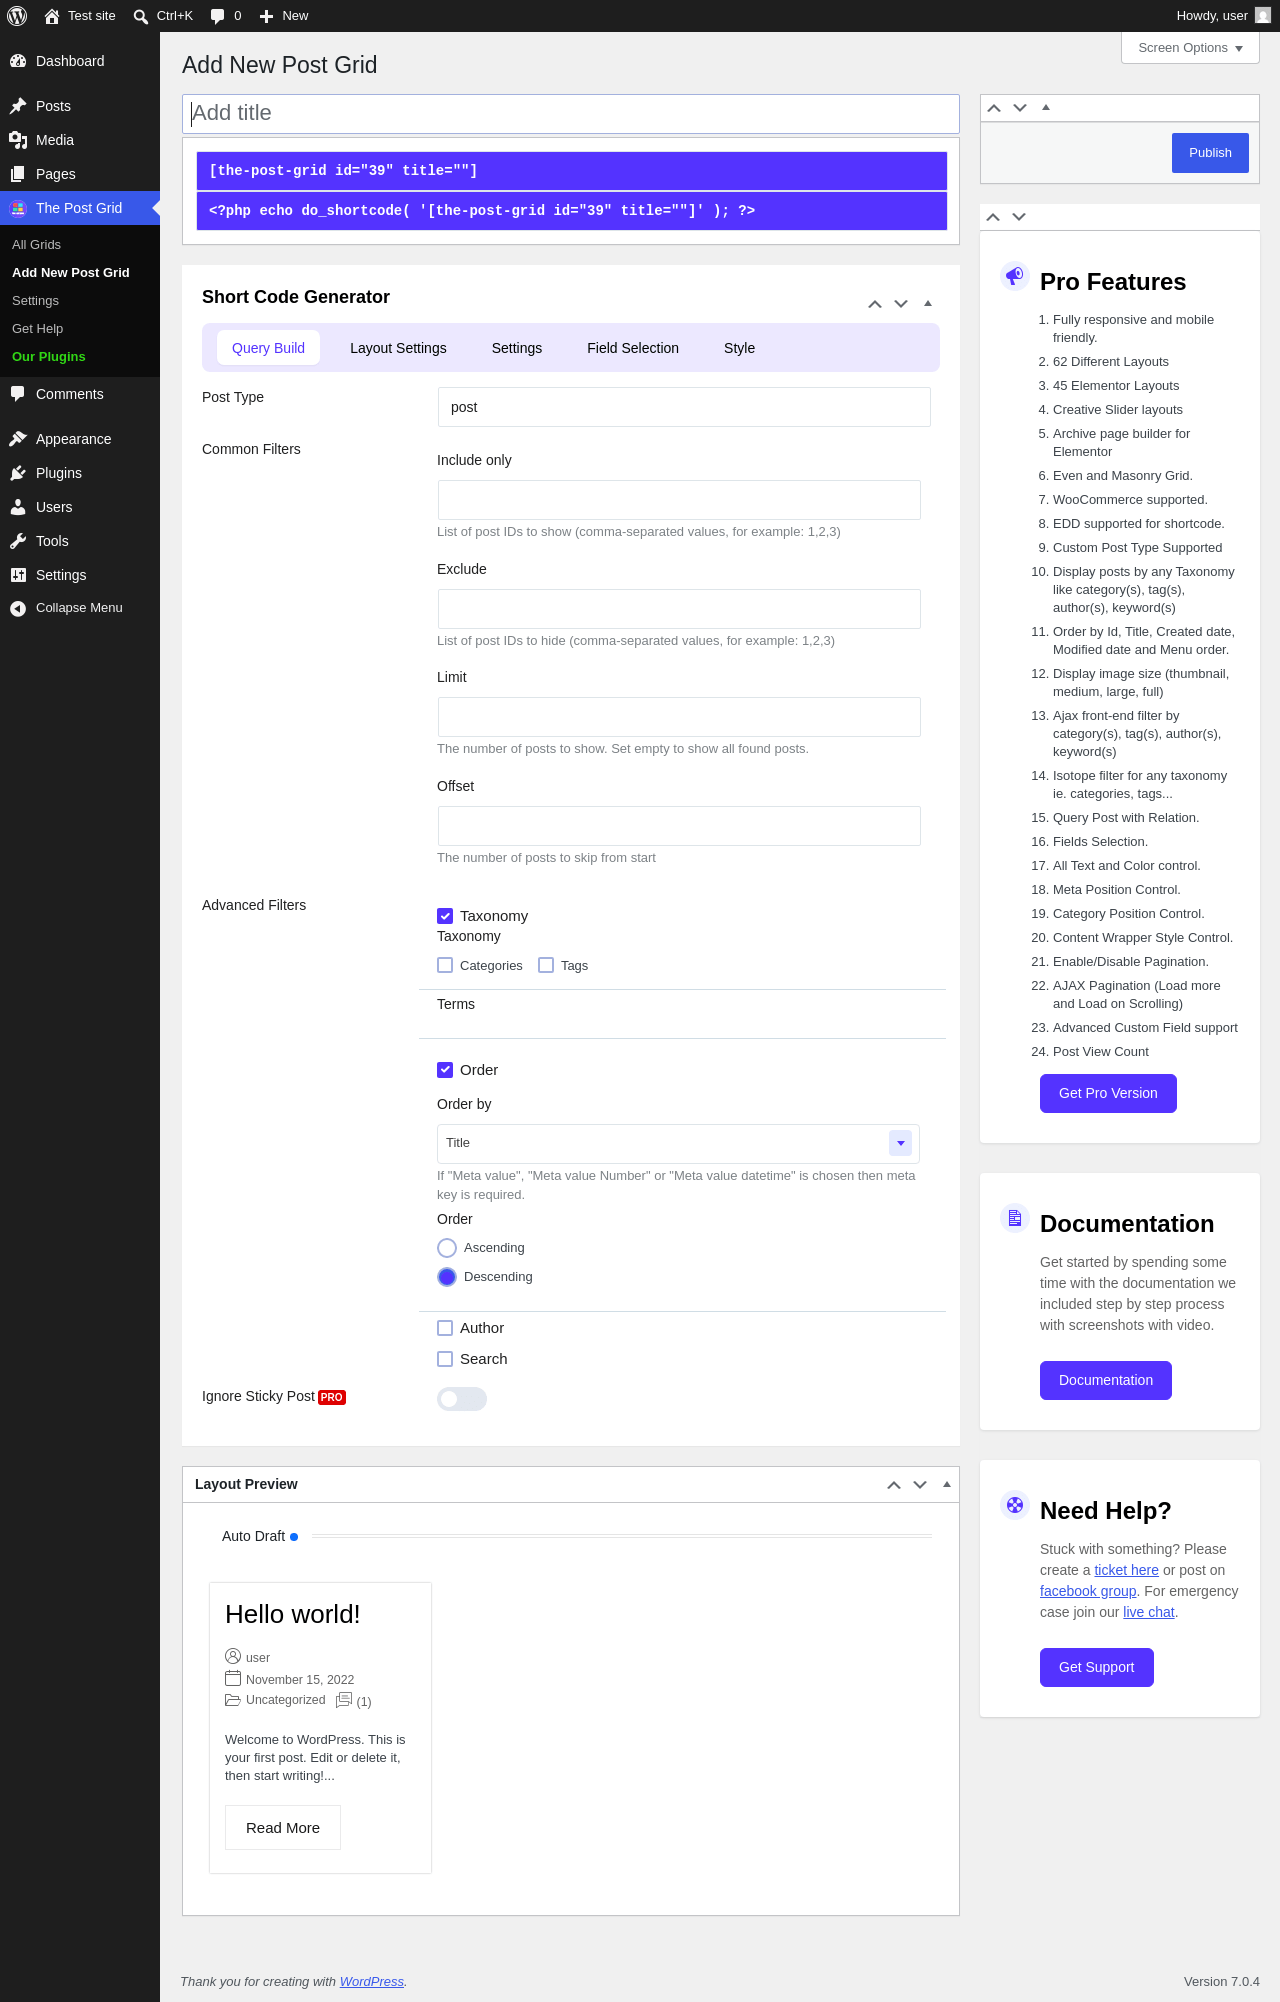Click the calendar icon beside November 15, 2022
The width and height of the screenshot is (1280, 2002).
pos(233,1678)
